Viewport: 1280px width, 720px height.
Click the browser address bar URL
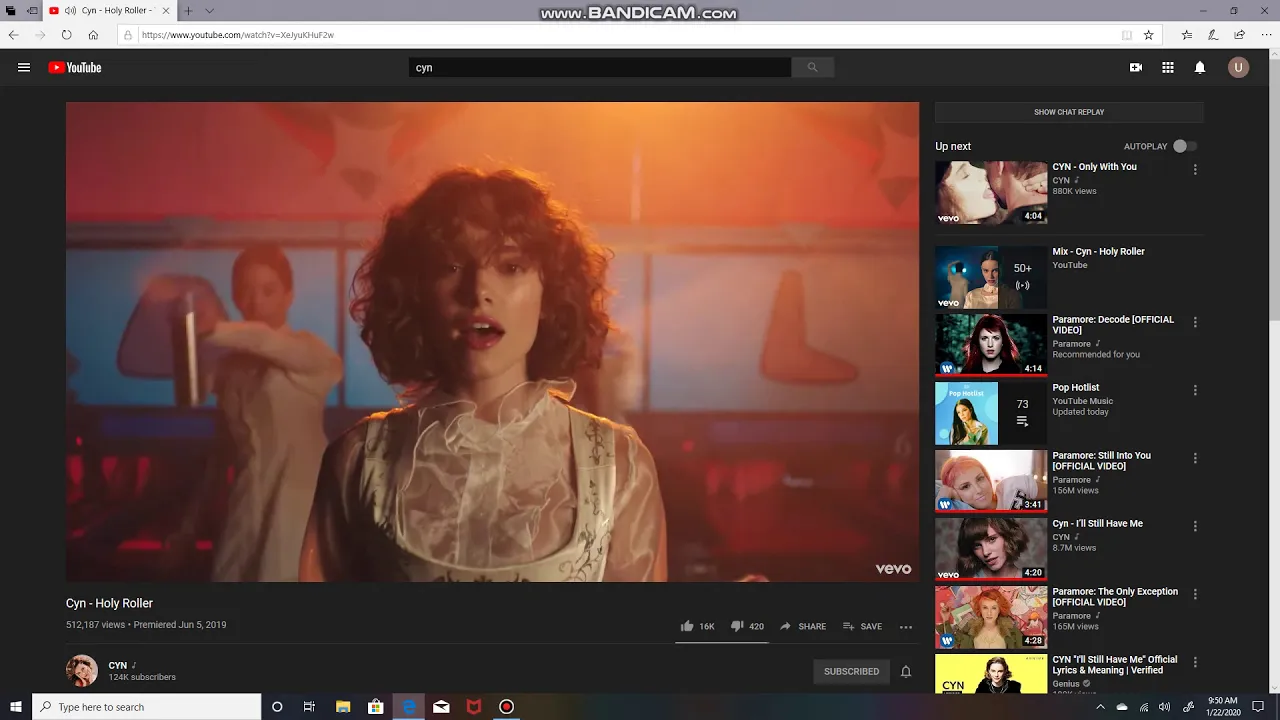coord(238,35)
